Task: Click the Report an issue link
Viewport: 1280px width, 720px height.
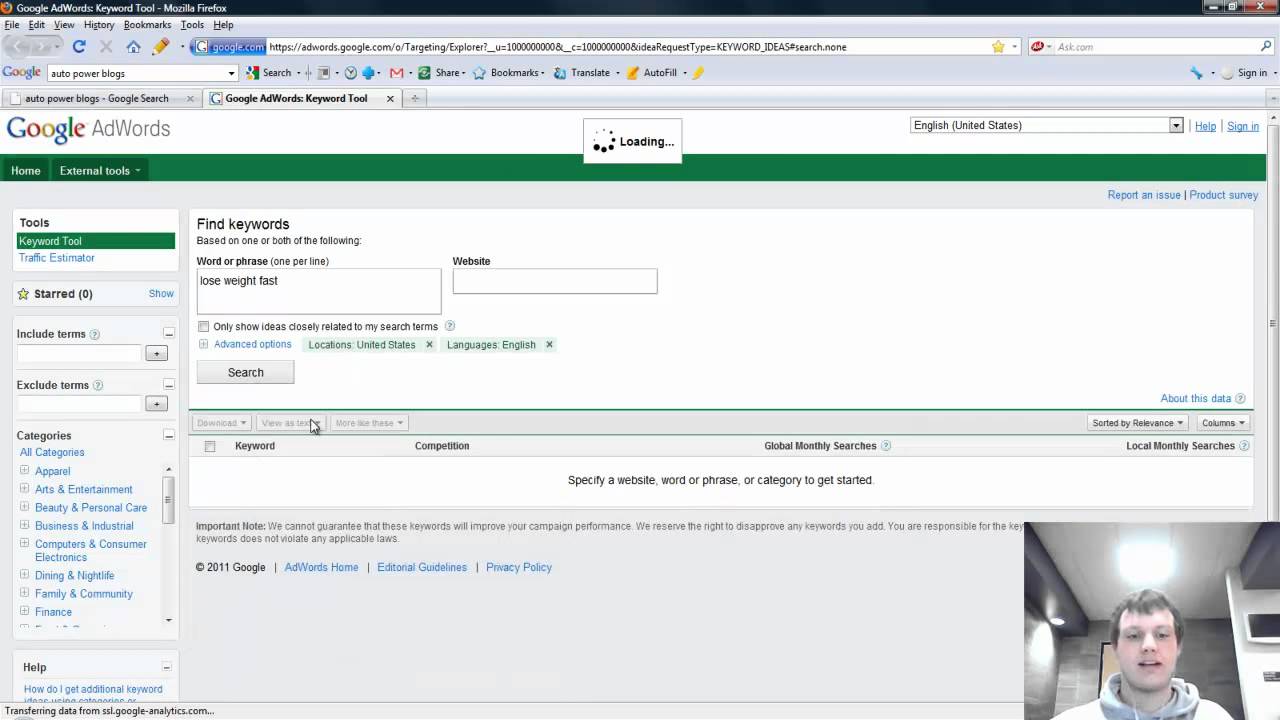Action: [1144, 195]
